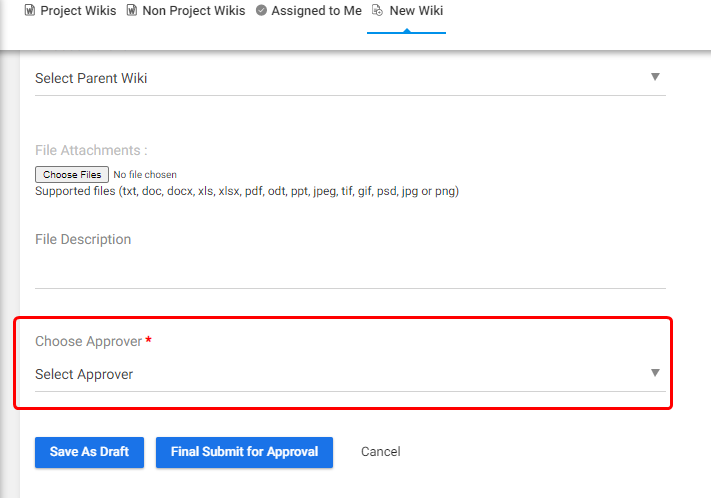The image size is (711, 498).
Task: Click the Assigned to Me checkmark icon
Action: [x=261, y=10]
